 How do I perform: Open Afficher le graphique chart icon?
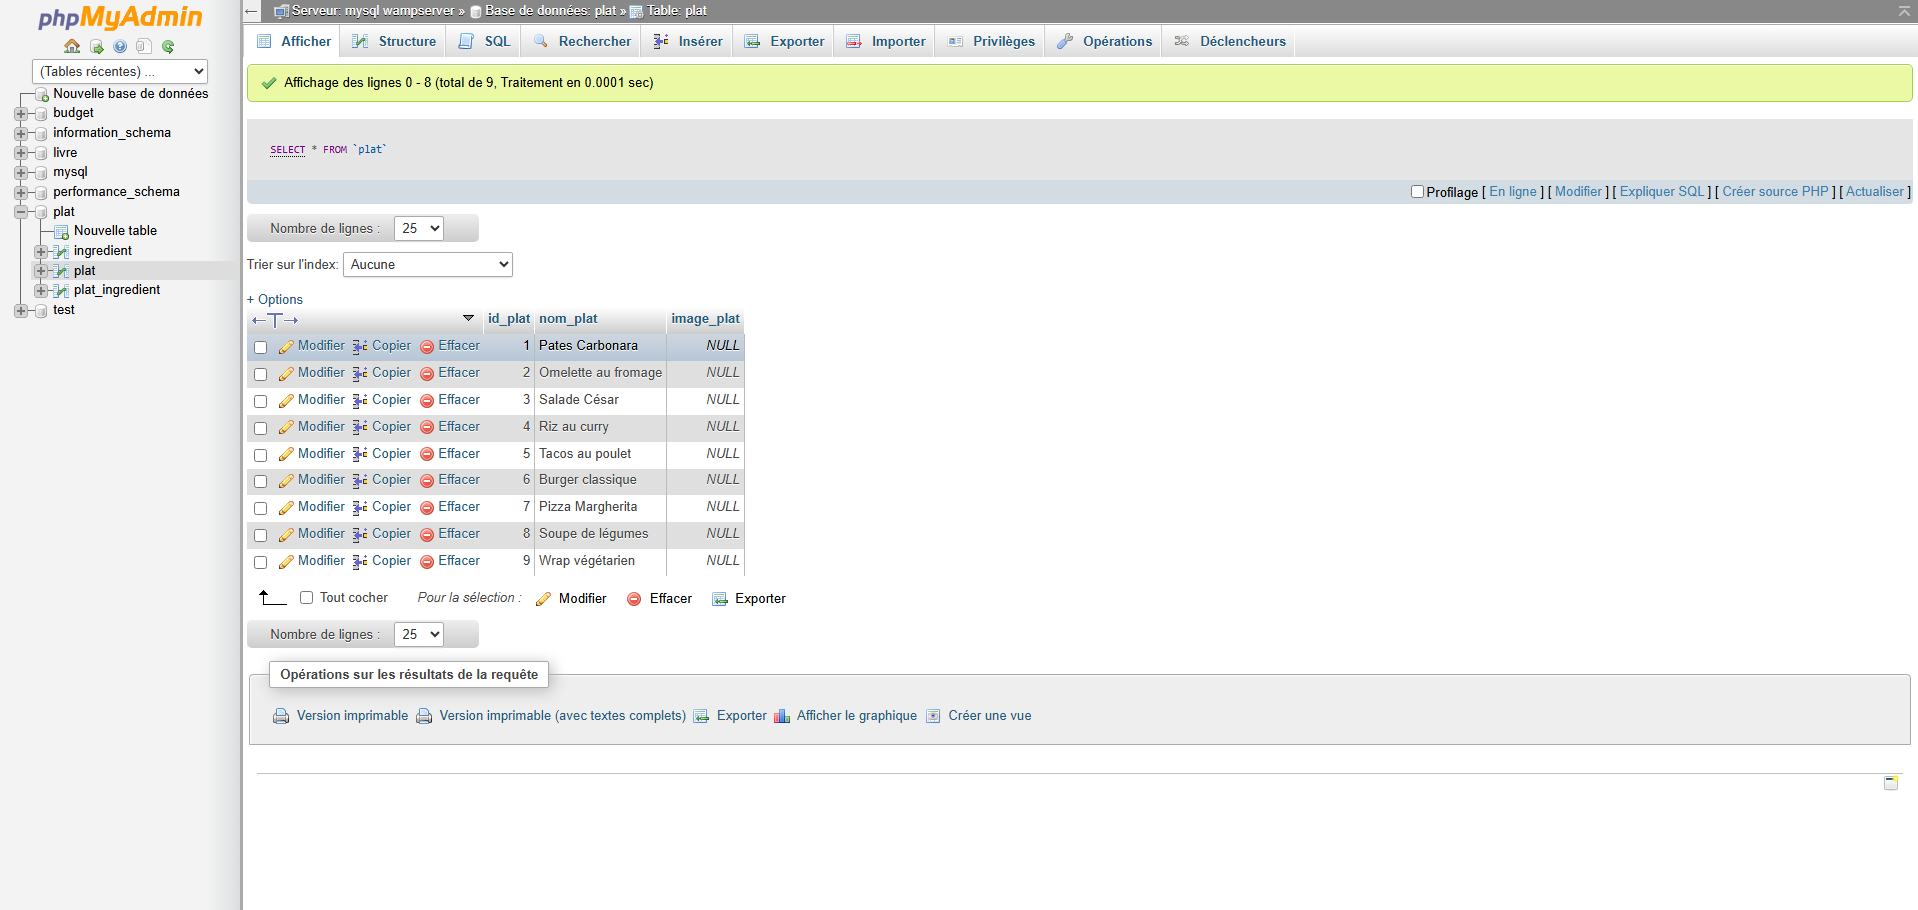click(x=781, y=716)
